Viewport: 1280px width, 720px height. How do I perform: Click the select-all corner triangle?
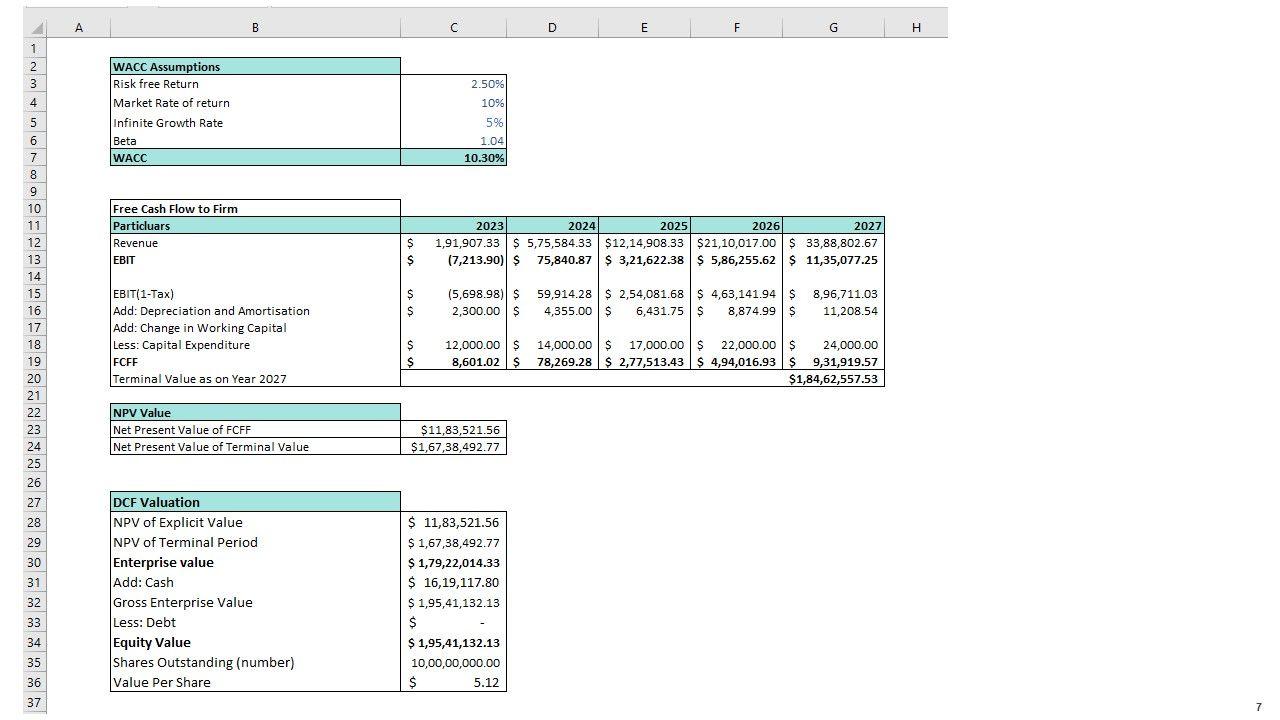click(x=35, y=28)
